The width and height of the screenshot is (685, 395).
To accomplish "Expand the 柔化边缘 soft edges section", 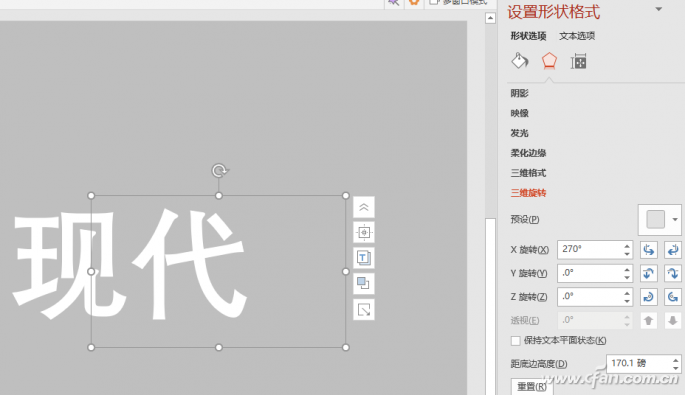I will 529,153.
